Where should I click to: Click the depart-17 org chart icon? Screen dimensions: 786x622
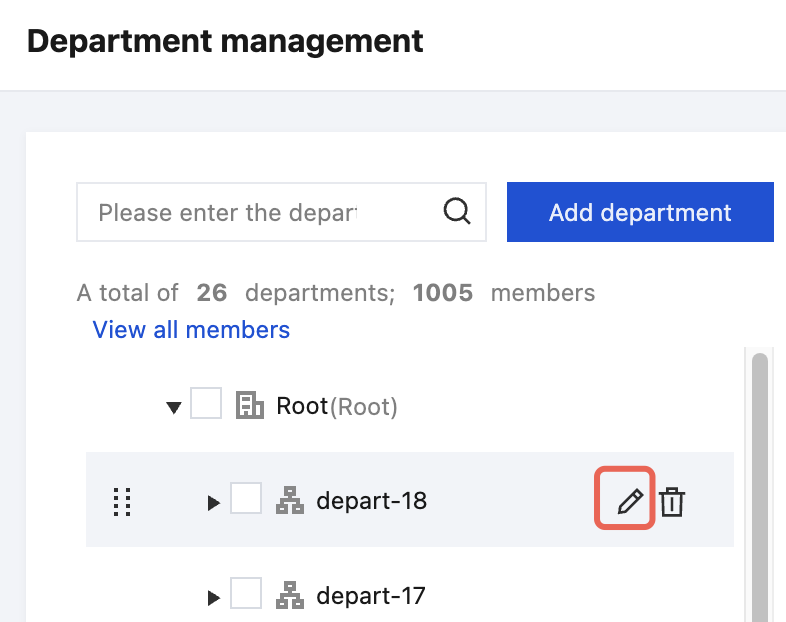coord(290,595)
